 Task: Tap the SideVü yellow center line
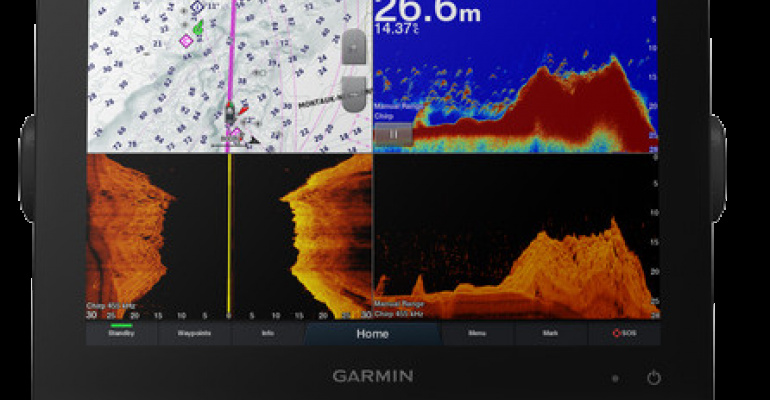click(229, 236)
